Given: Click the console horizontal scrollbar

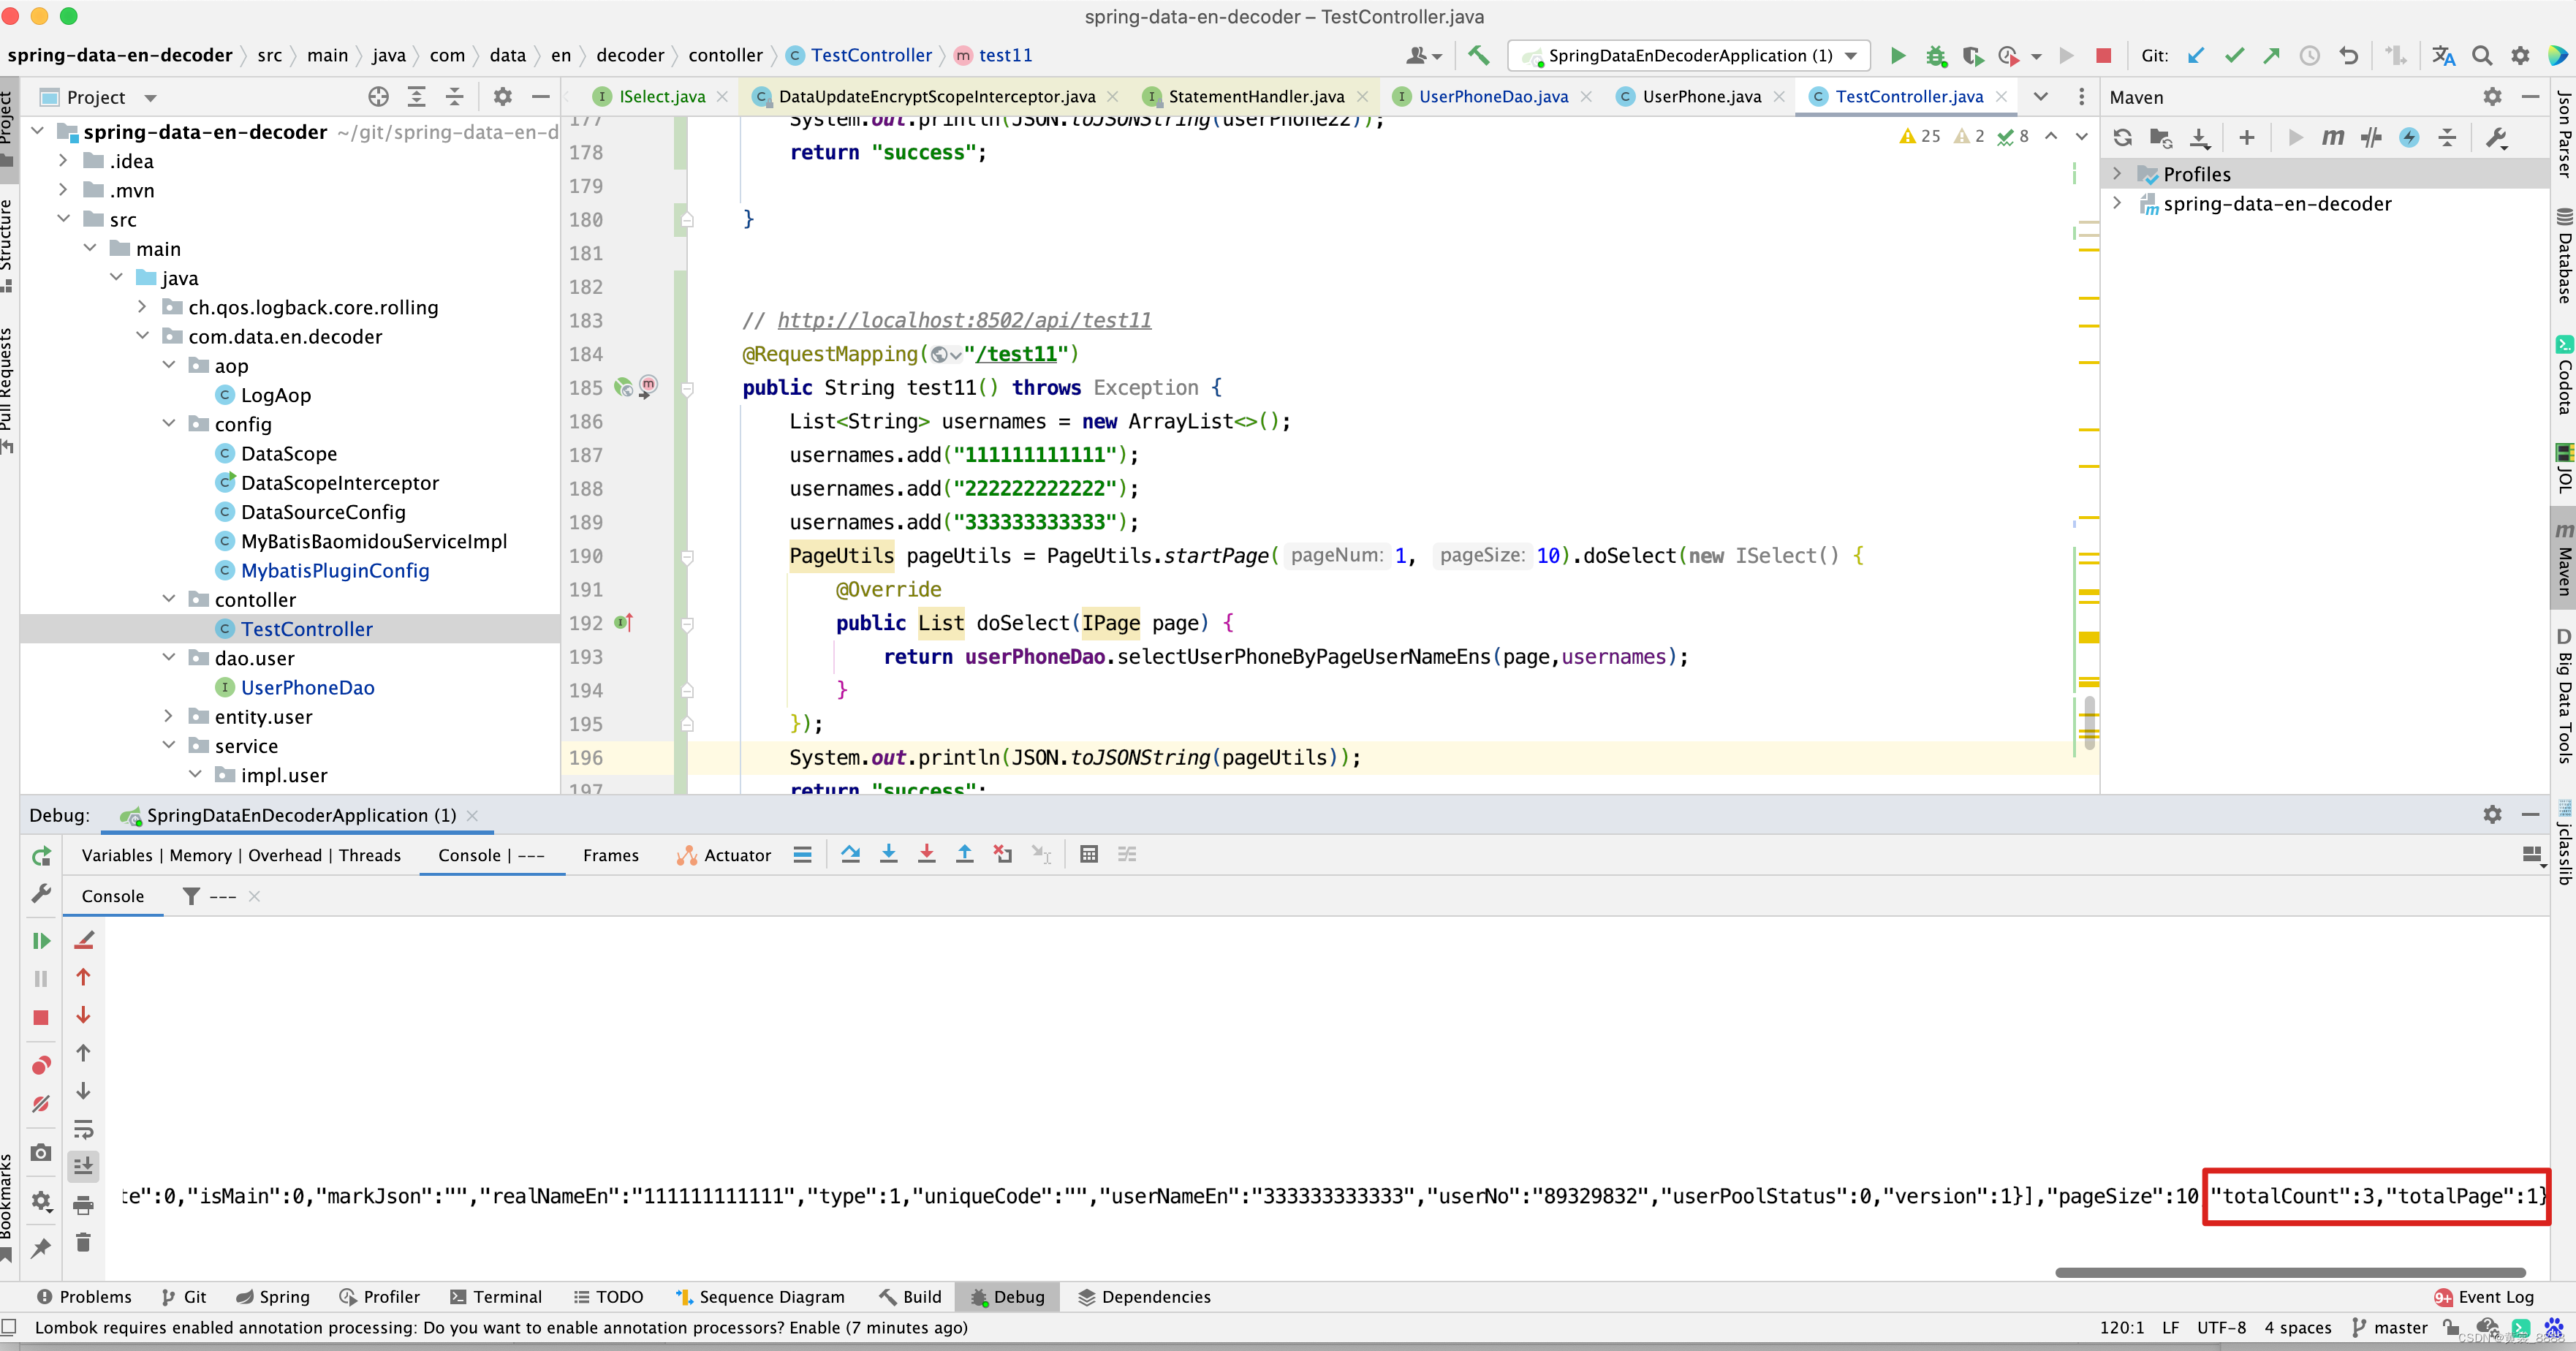Looking at the screenshot, I should click(2290, 1273).
